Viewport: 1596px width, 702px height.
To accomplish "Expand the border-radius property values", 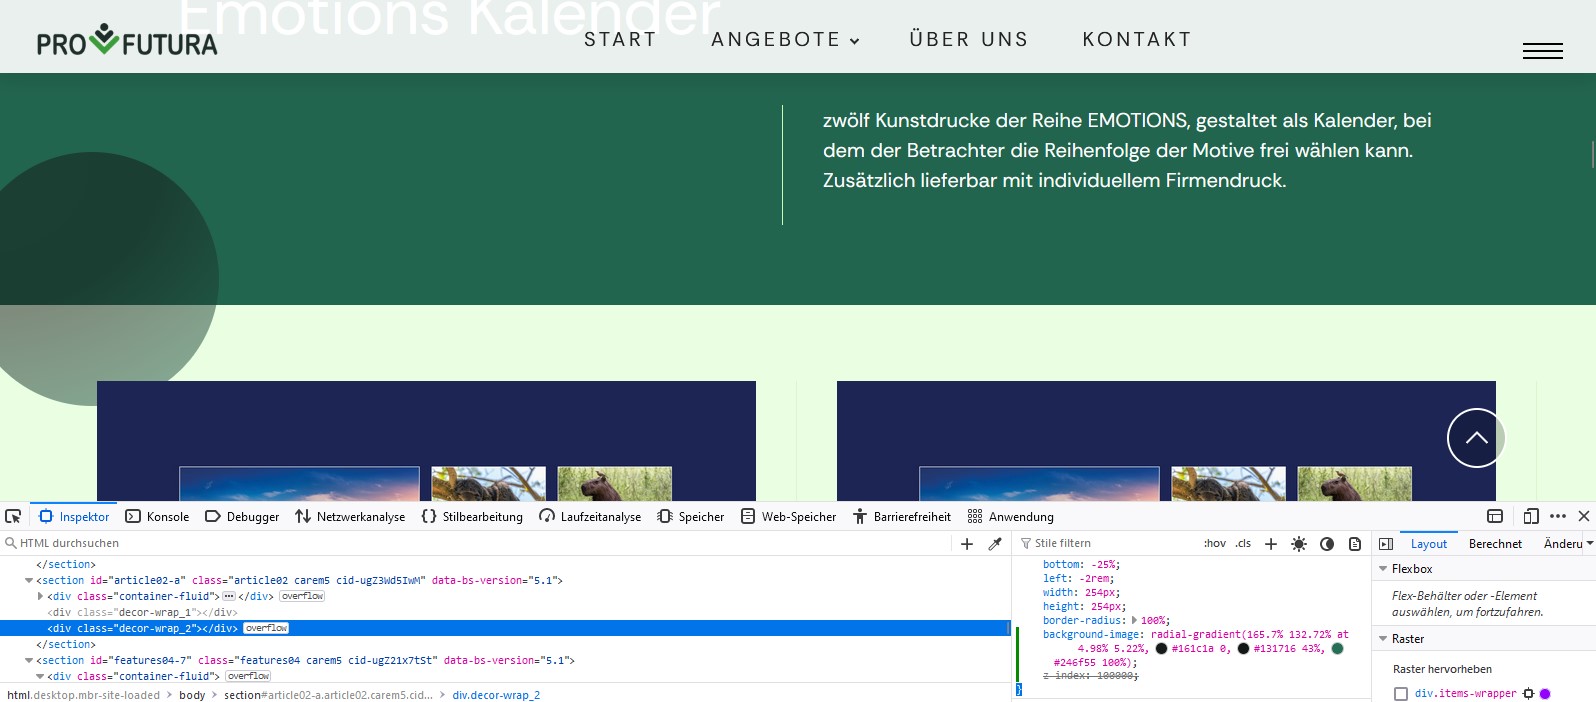I will [1134, 621].
